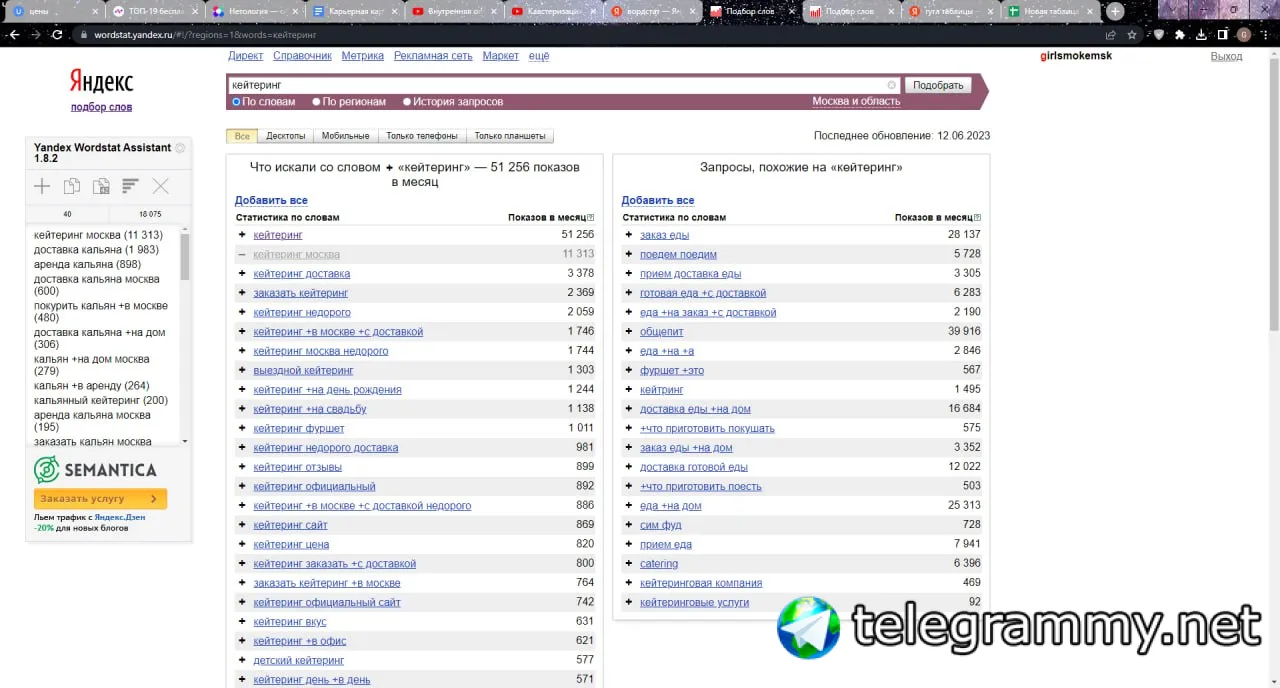Add 'кейтеринг фуршет' with its plus icon
The width and height of the screenshot is (1280, 688).
242,428
